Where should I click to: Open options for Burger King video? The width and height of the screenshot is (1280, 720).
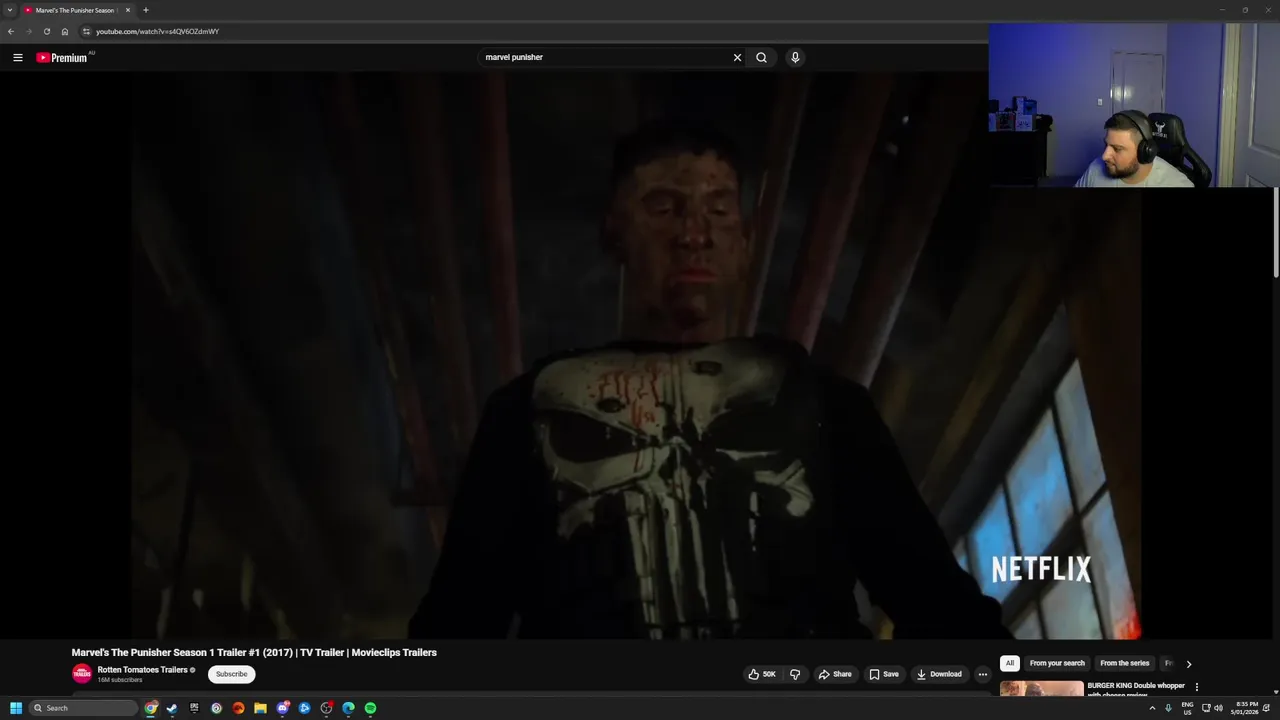point(1196,687)
